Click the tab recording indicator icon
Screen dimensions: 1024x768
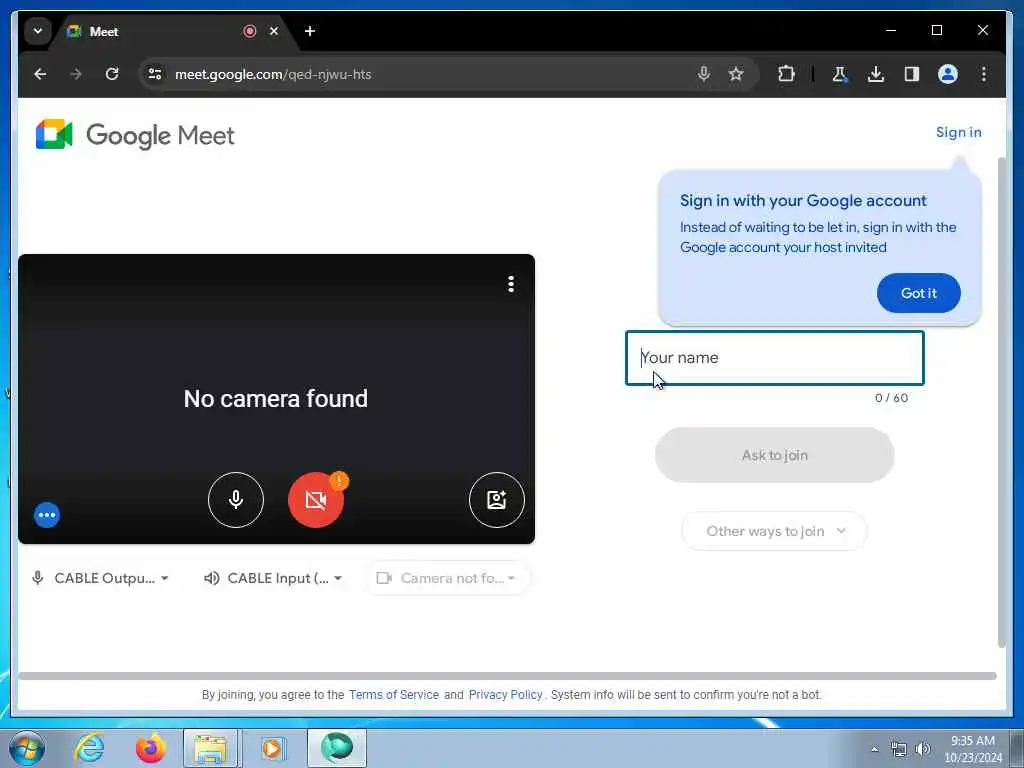point(249,31)
